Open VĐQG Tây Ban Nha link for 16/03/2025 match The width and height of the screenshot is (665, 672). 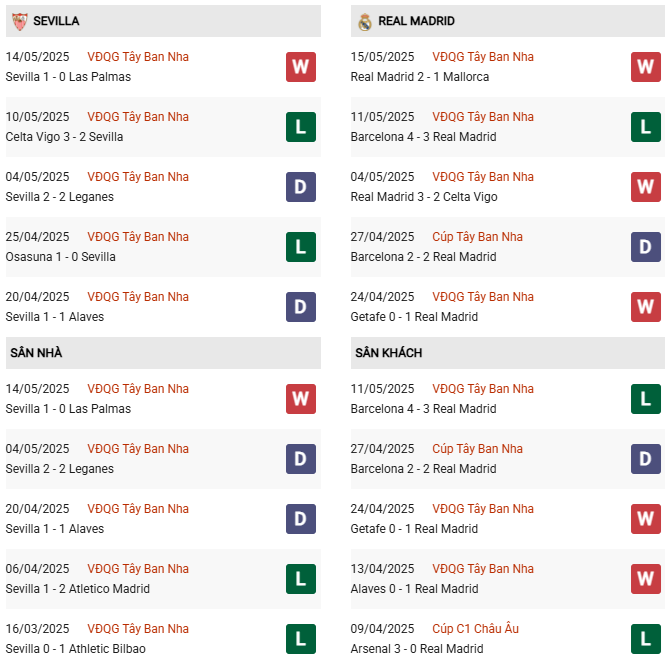coord(138,629)
